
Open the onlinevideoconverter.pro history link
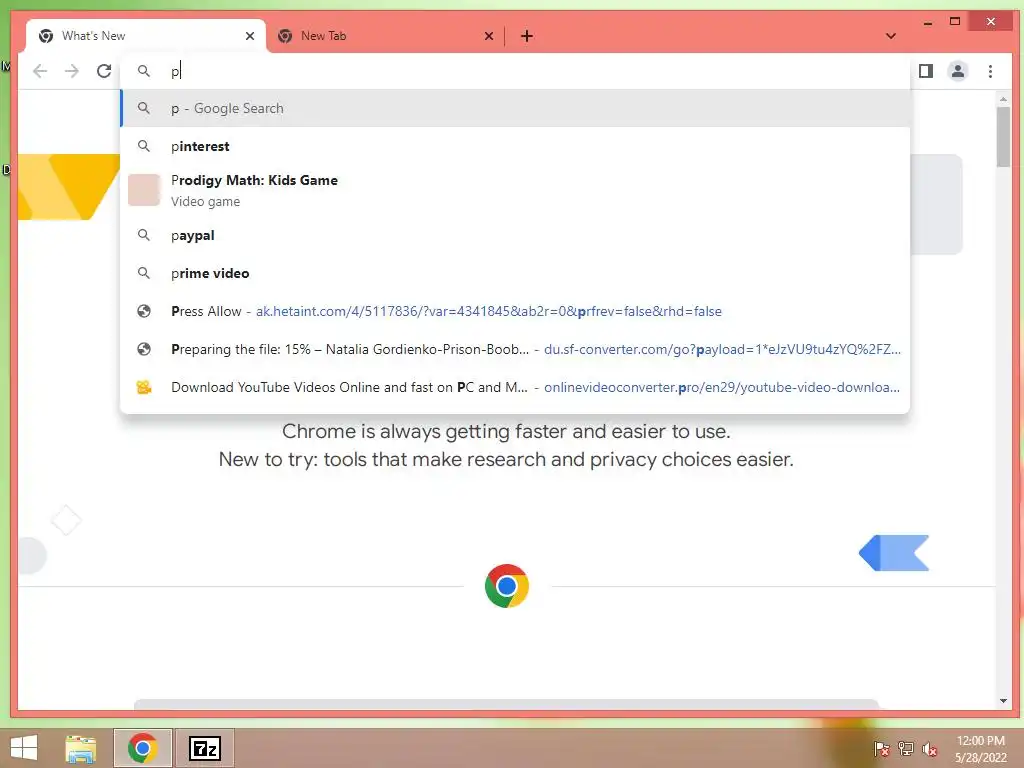click(x=515, y=387)
